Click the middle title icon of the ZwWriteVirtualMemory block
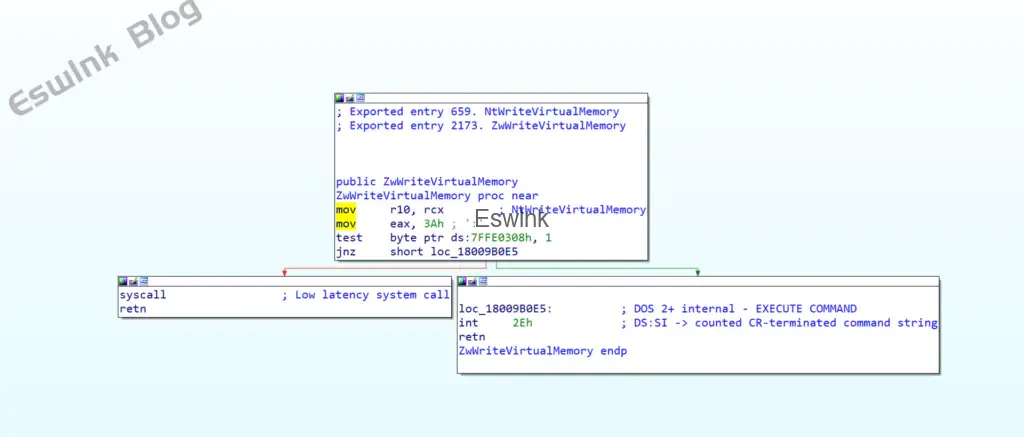1024x437 pixels. click(350, 99)
